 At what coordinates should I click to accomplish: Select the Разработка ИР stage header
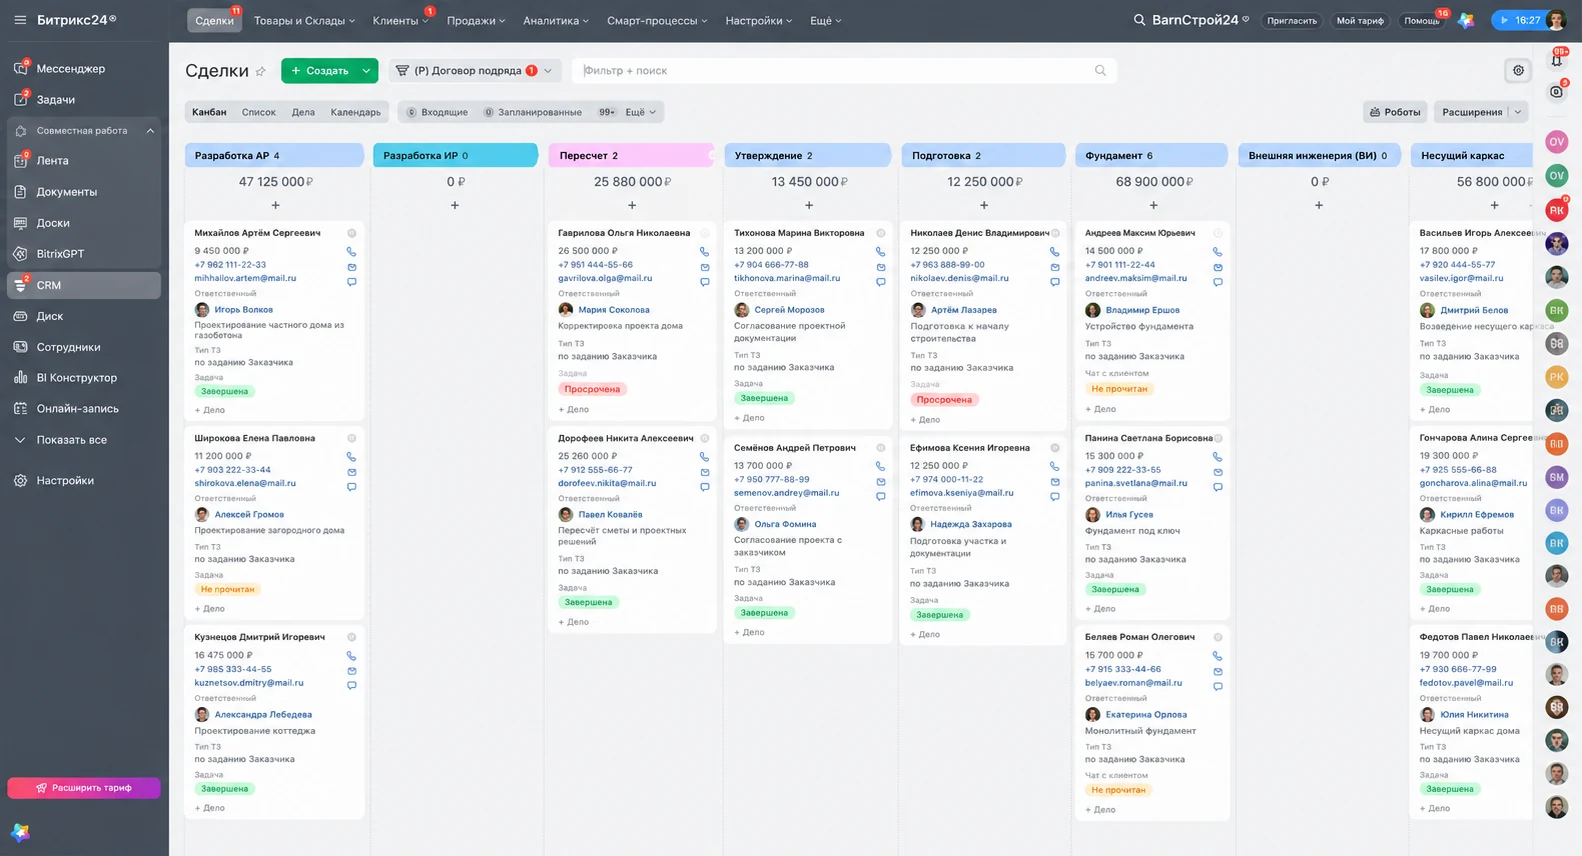(455, 155)
